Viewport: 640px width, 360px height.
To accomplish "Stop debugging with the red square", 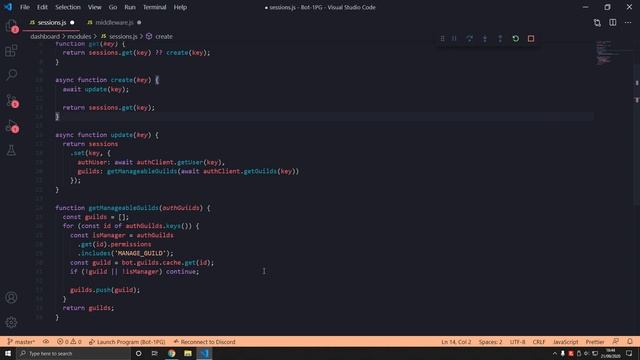I will pyautogui.click(x=531, y=38).
